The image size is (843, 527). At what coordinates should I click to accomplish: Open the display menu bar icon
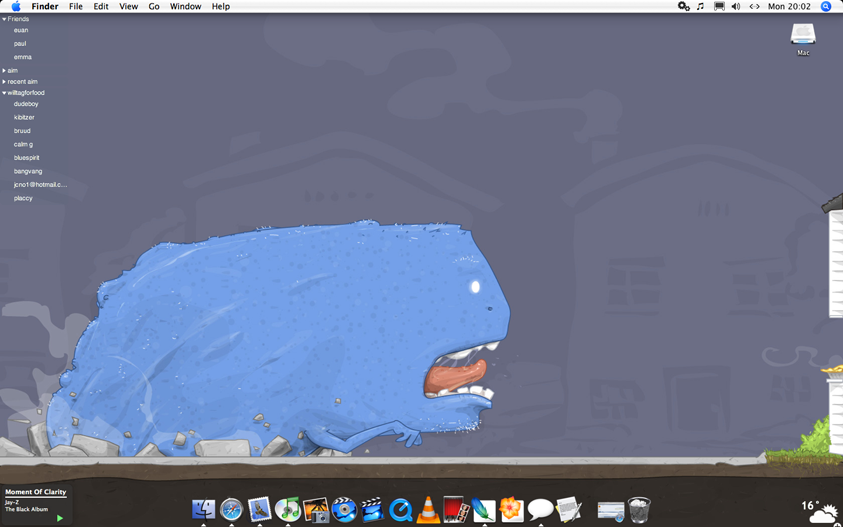pos(719,6)
